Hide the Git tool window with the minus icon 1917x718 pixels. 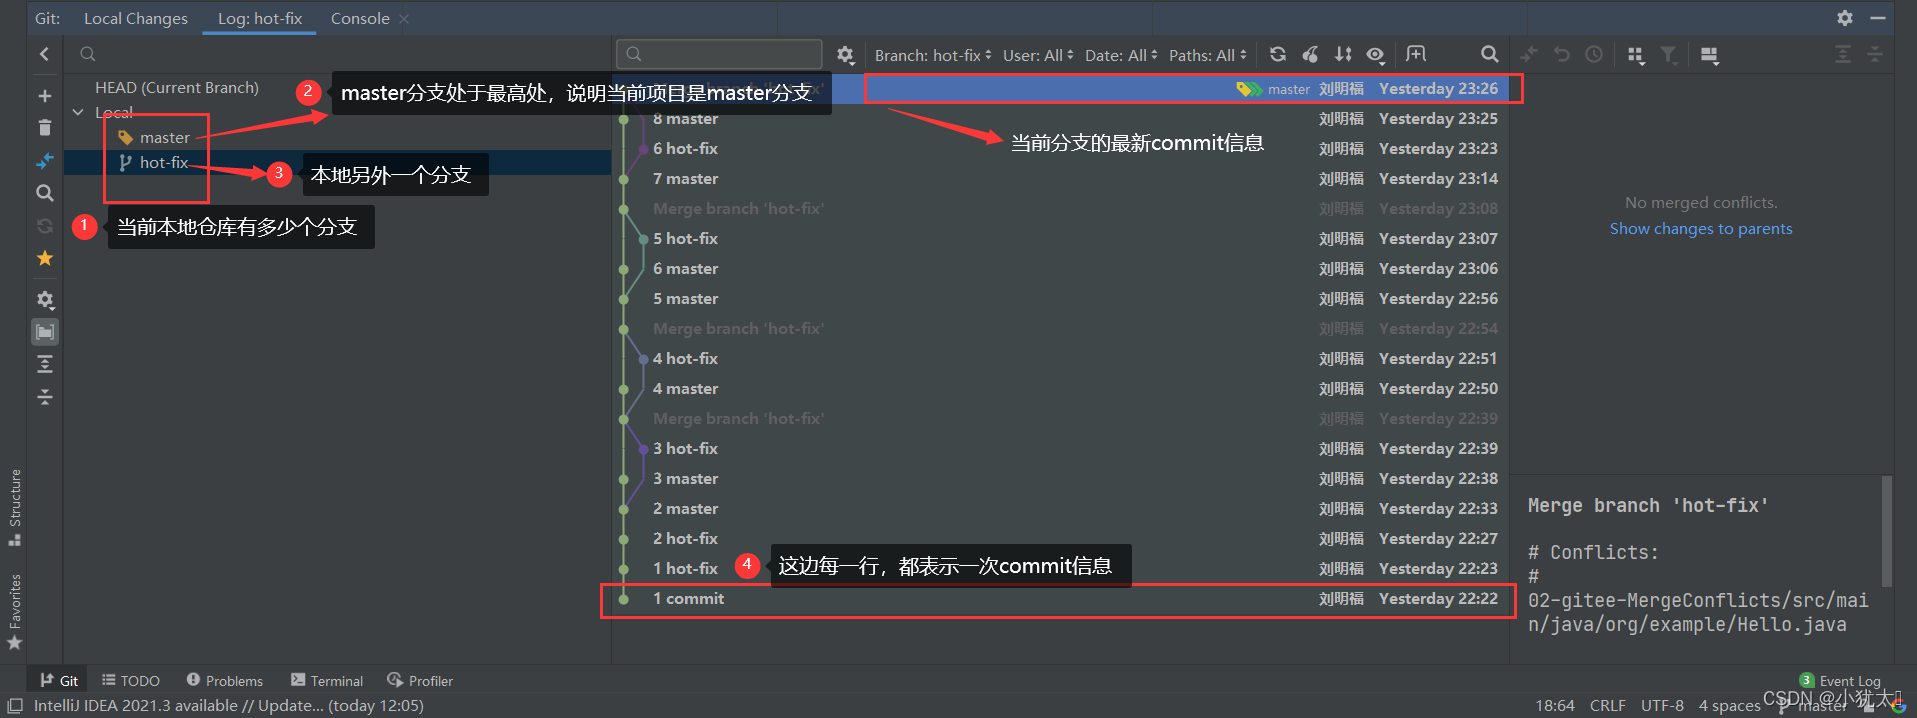tap(1877, 18)
